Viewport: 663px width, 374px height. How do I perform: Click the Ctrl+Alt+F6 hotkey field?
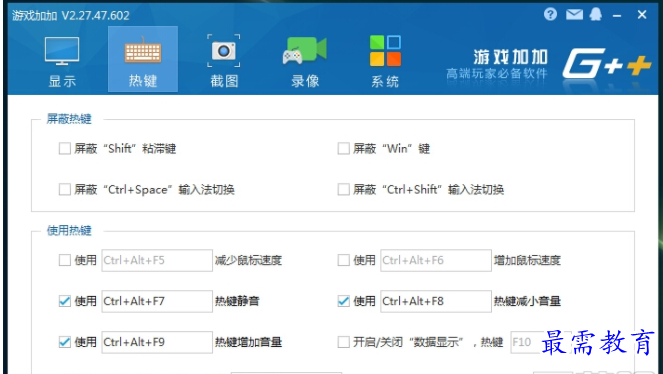tap(436, 260)
